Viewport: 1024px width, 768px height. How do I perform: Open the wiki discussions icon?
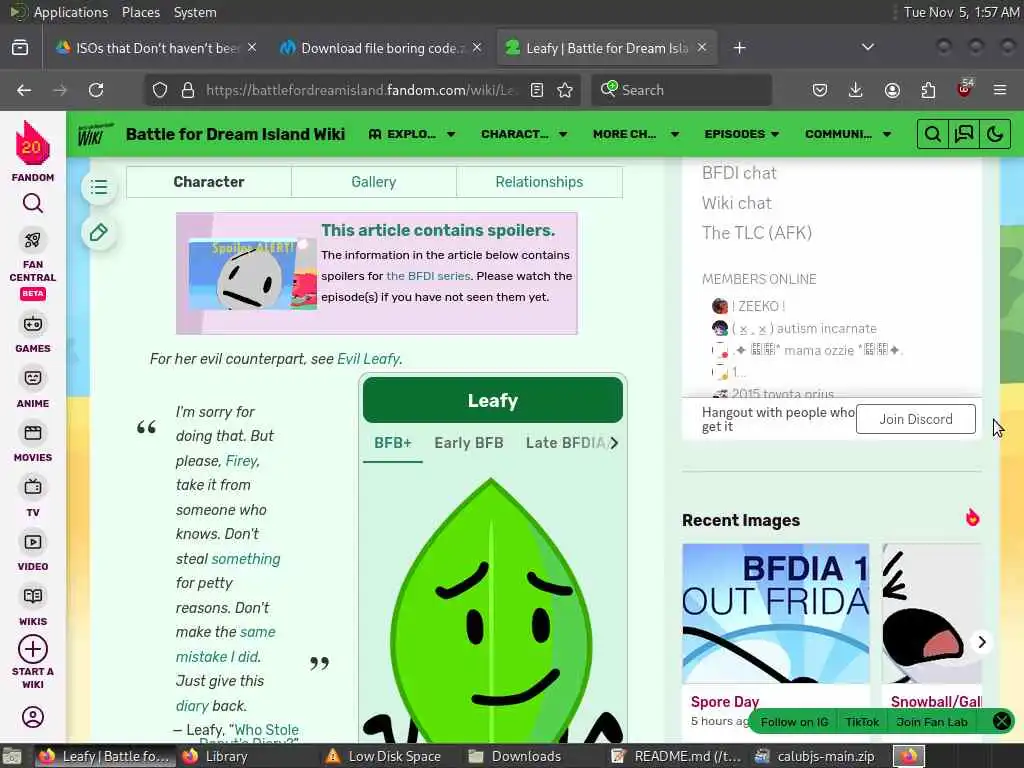[x=964, y=134]
